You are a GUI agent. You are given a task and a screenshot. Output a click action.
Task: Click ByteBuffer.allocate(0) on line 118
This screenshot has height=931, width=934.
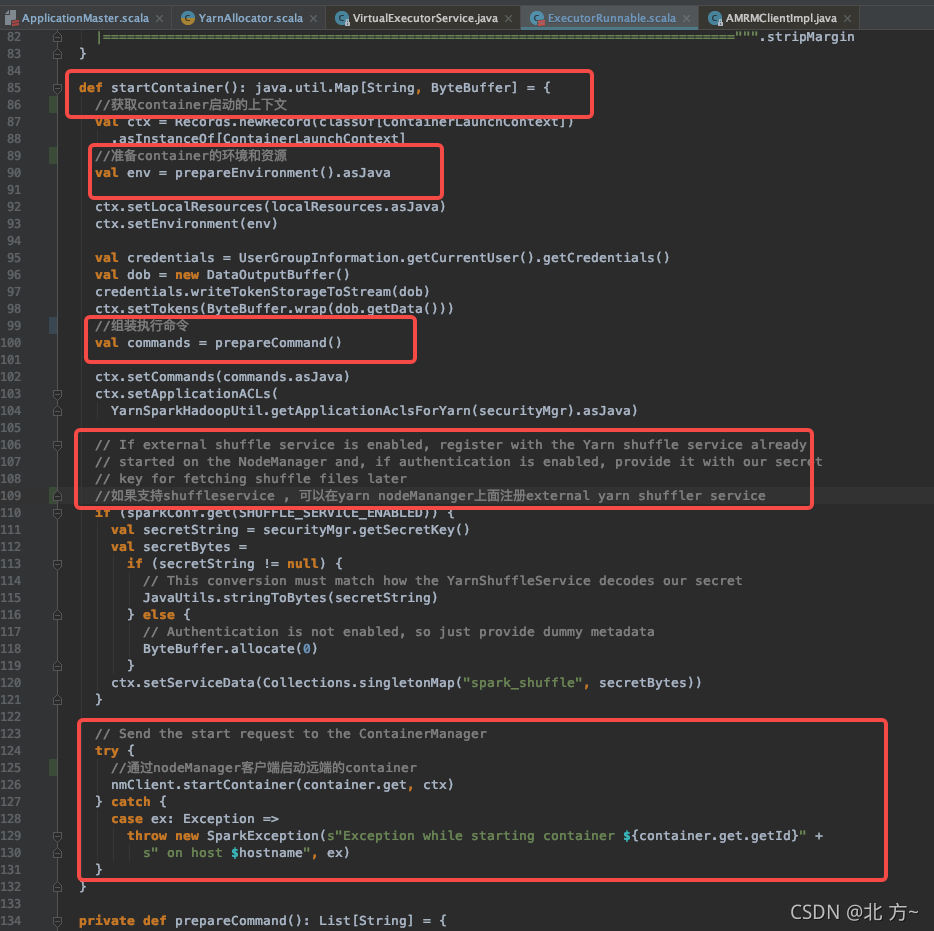230,649
